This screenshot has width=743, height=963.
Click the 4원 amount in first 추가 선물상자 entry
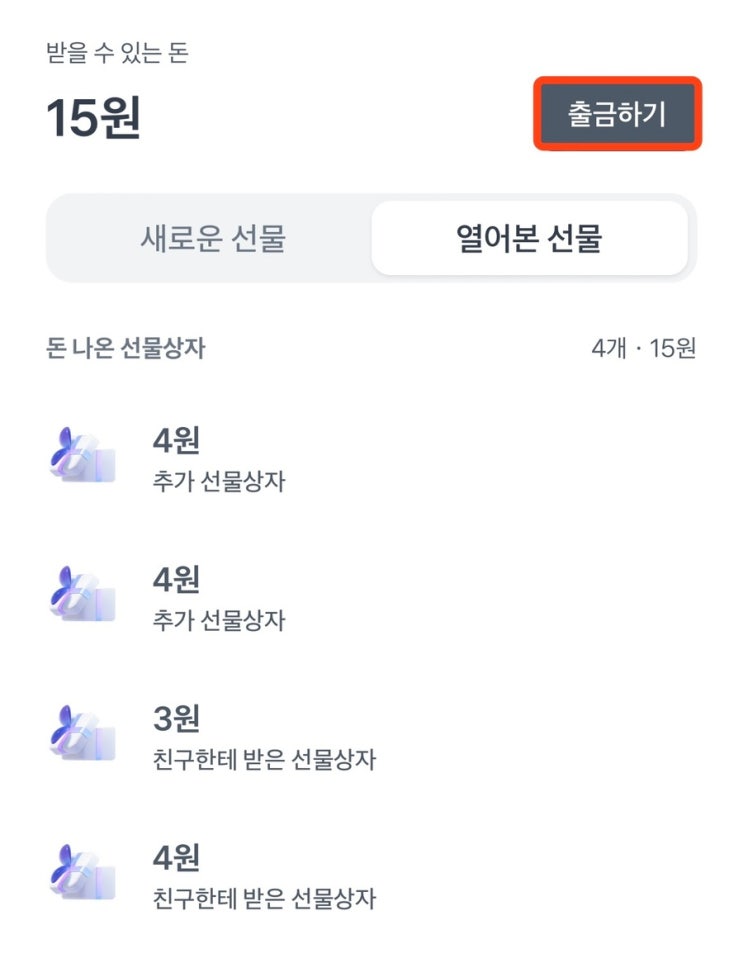coord(175,440)
